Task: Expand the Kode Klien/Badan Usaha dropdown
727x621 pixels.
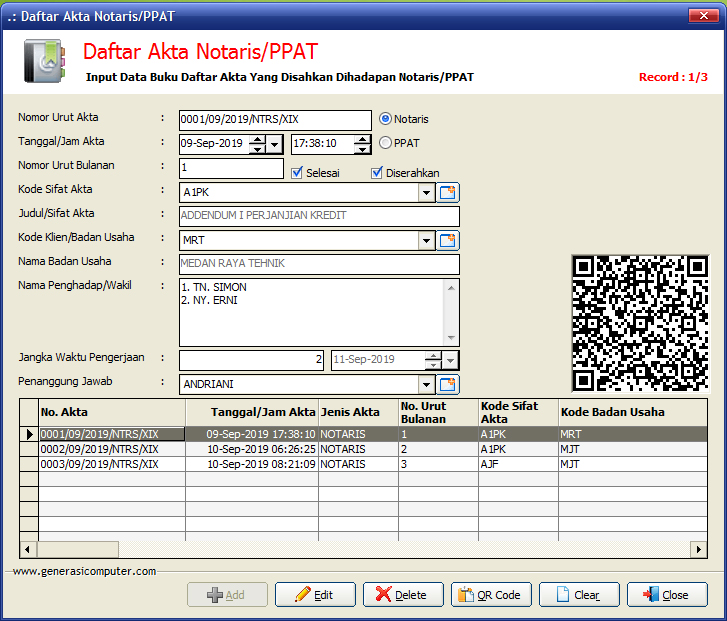Action: coord(426,240)
